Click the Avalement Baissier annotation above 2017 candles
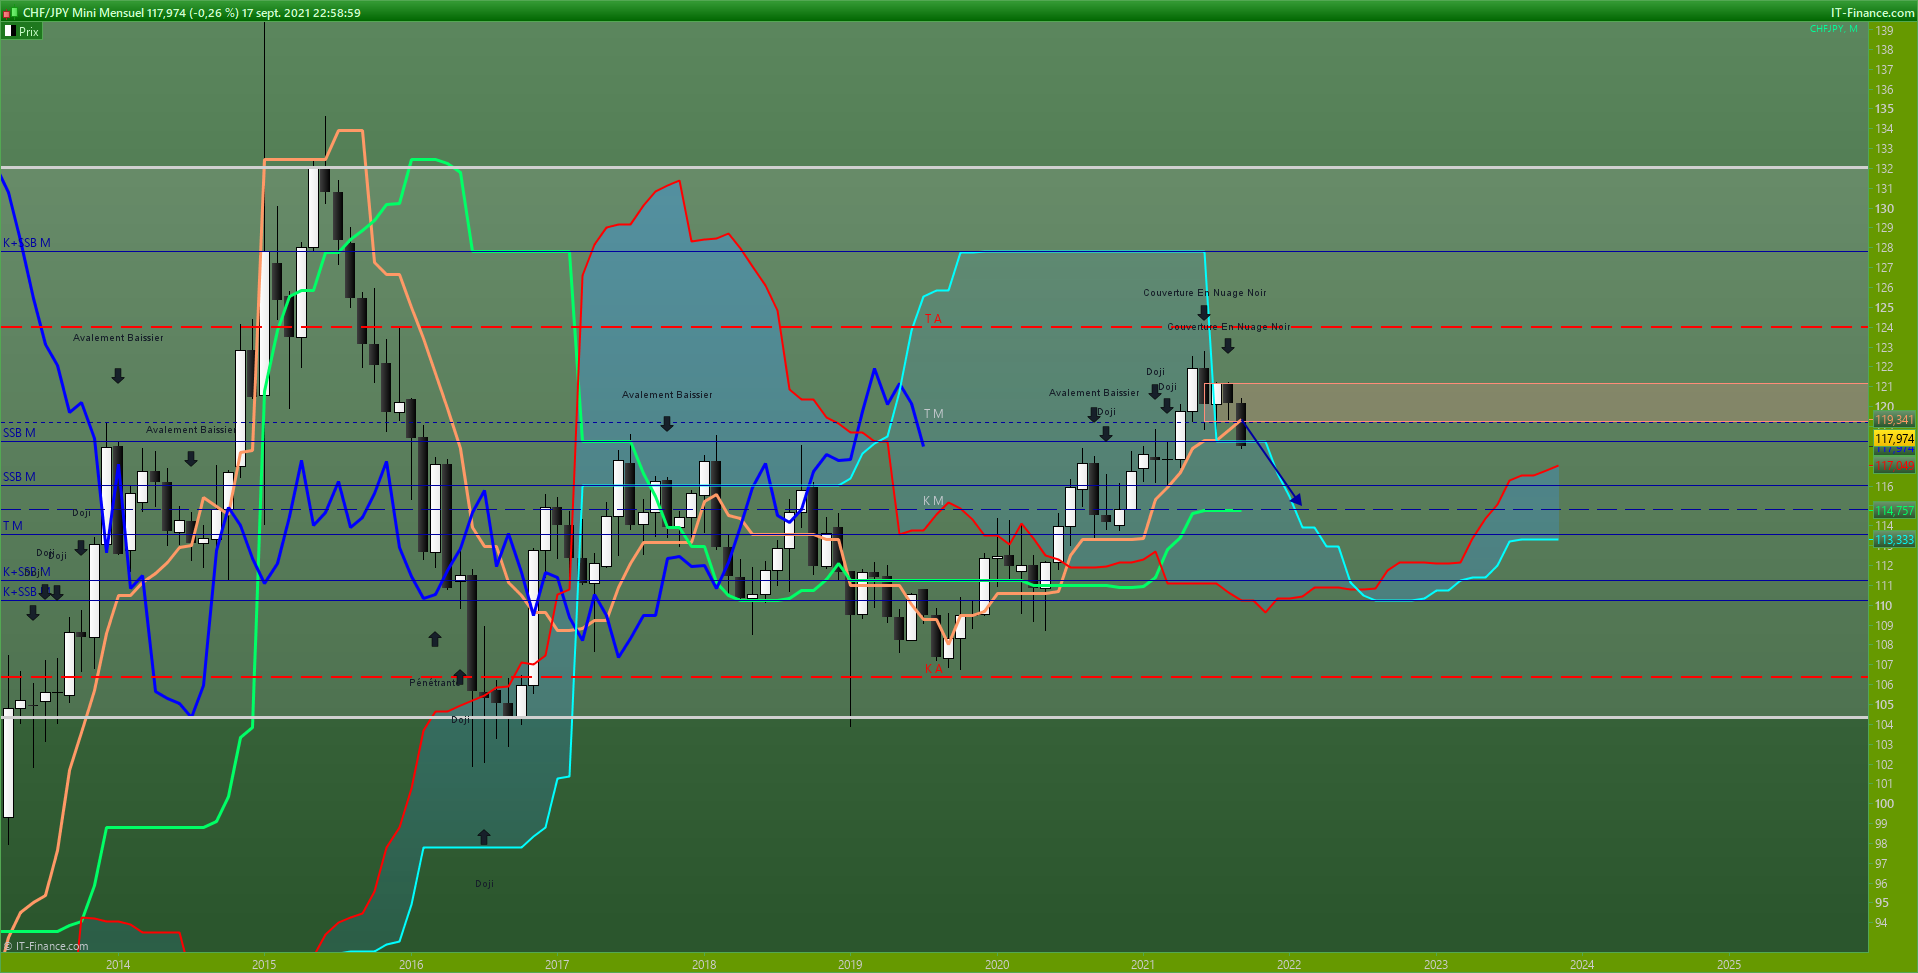Image resolution: width=1918 pixels, height=973 pixels. (x=667, y=395)
